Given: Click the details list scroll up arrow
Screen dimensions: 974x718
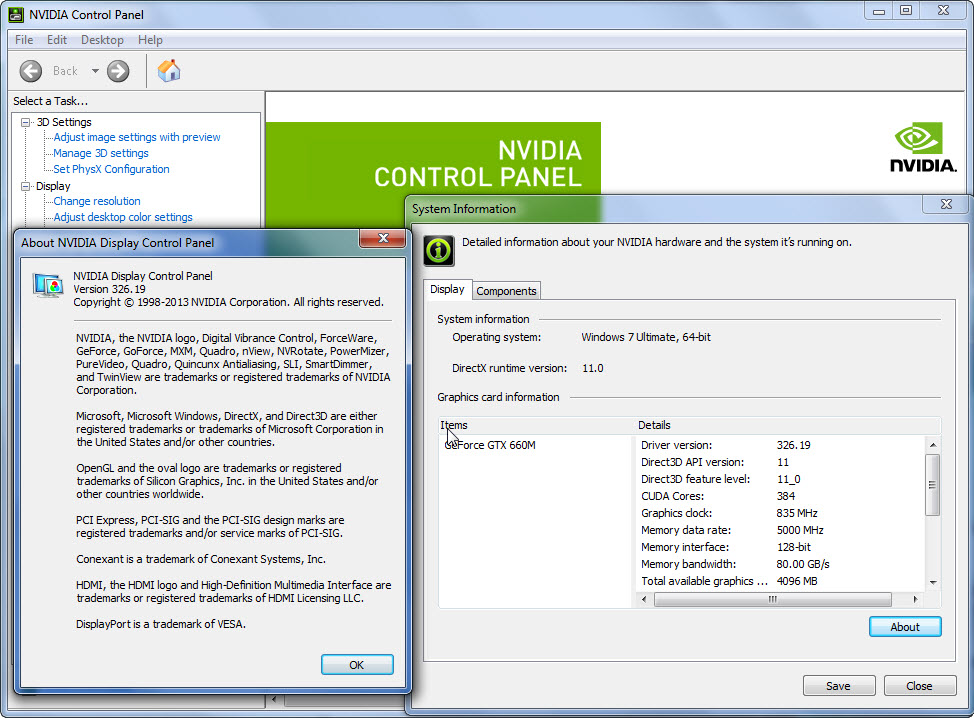Looking at the screenshot, I should click(x=932, y=445).
